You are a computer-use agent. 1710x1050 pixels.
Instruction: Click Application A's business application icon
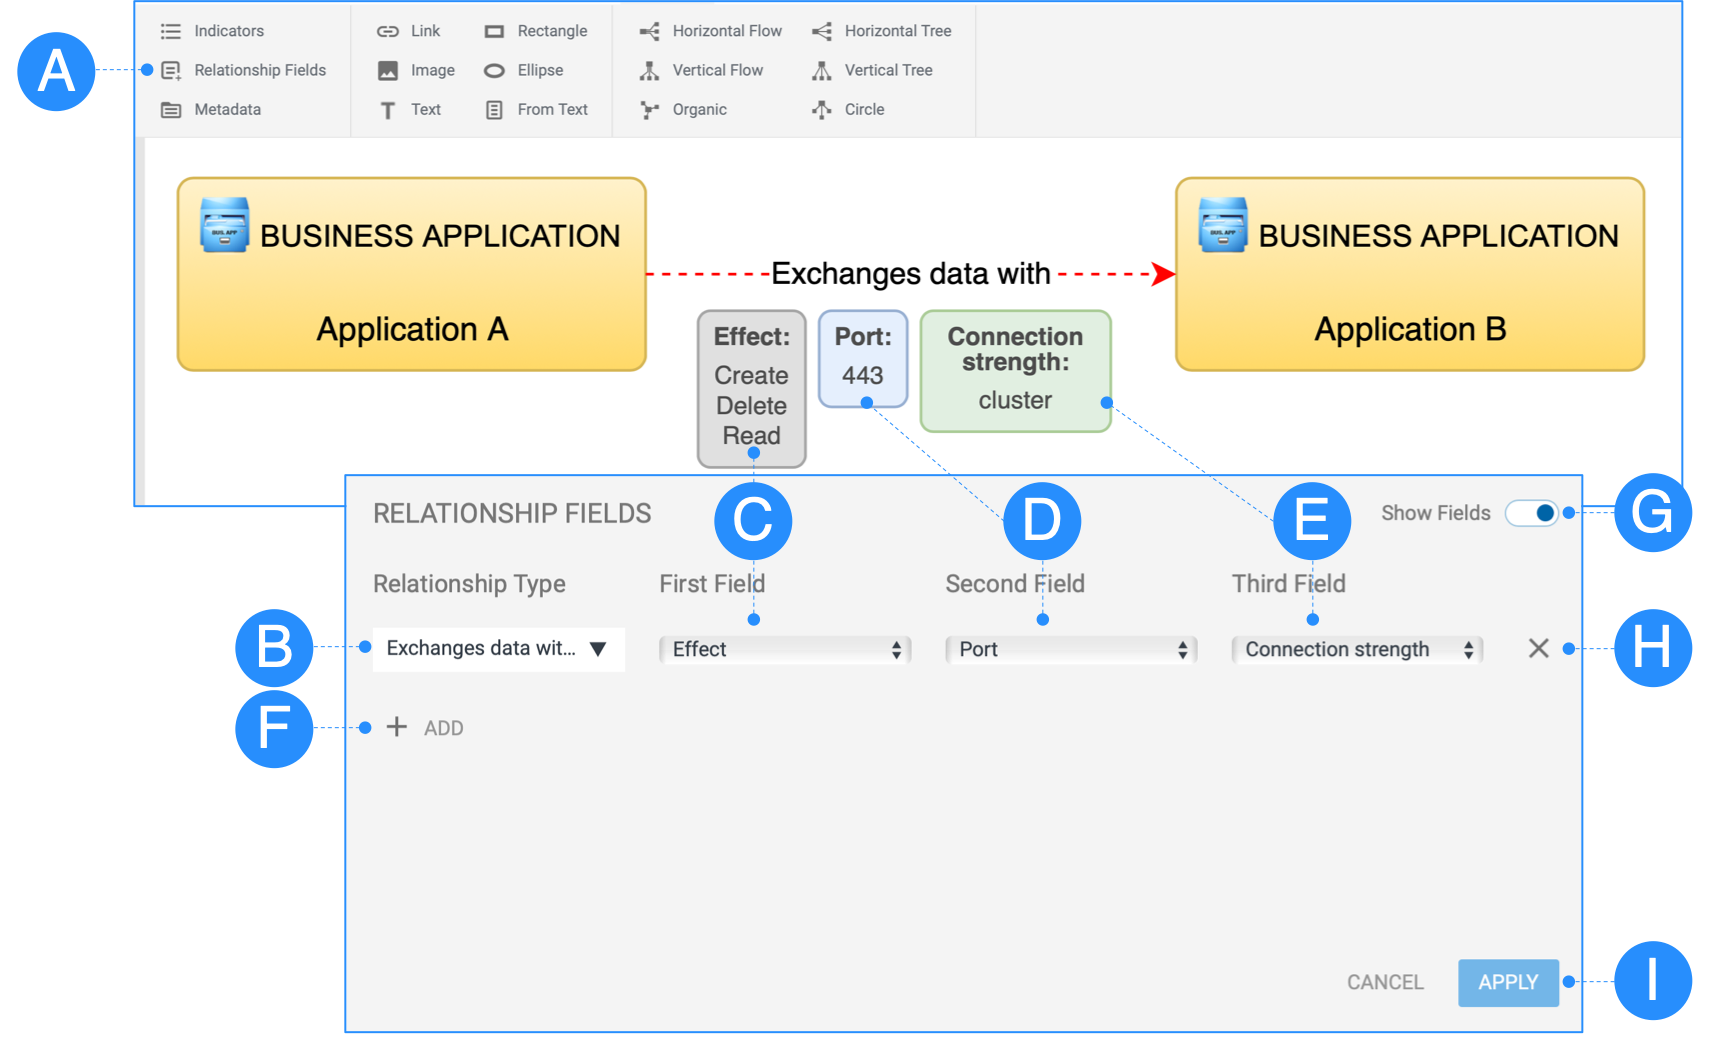pyautogui.click(x=224, y=225)
